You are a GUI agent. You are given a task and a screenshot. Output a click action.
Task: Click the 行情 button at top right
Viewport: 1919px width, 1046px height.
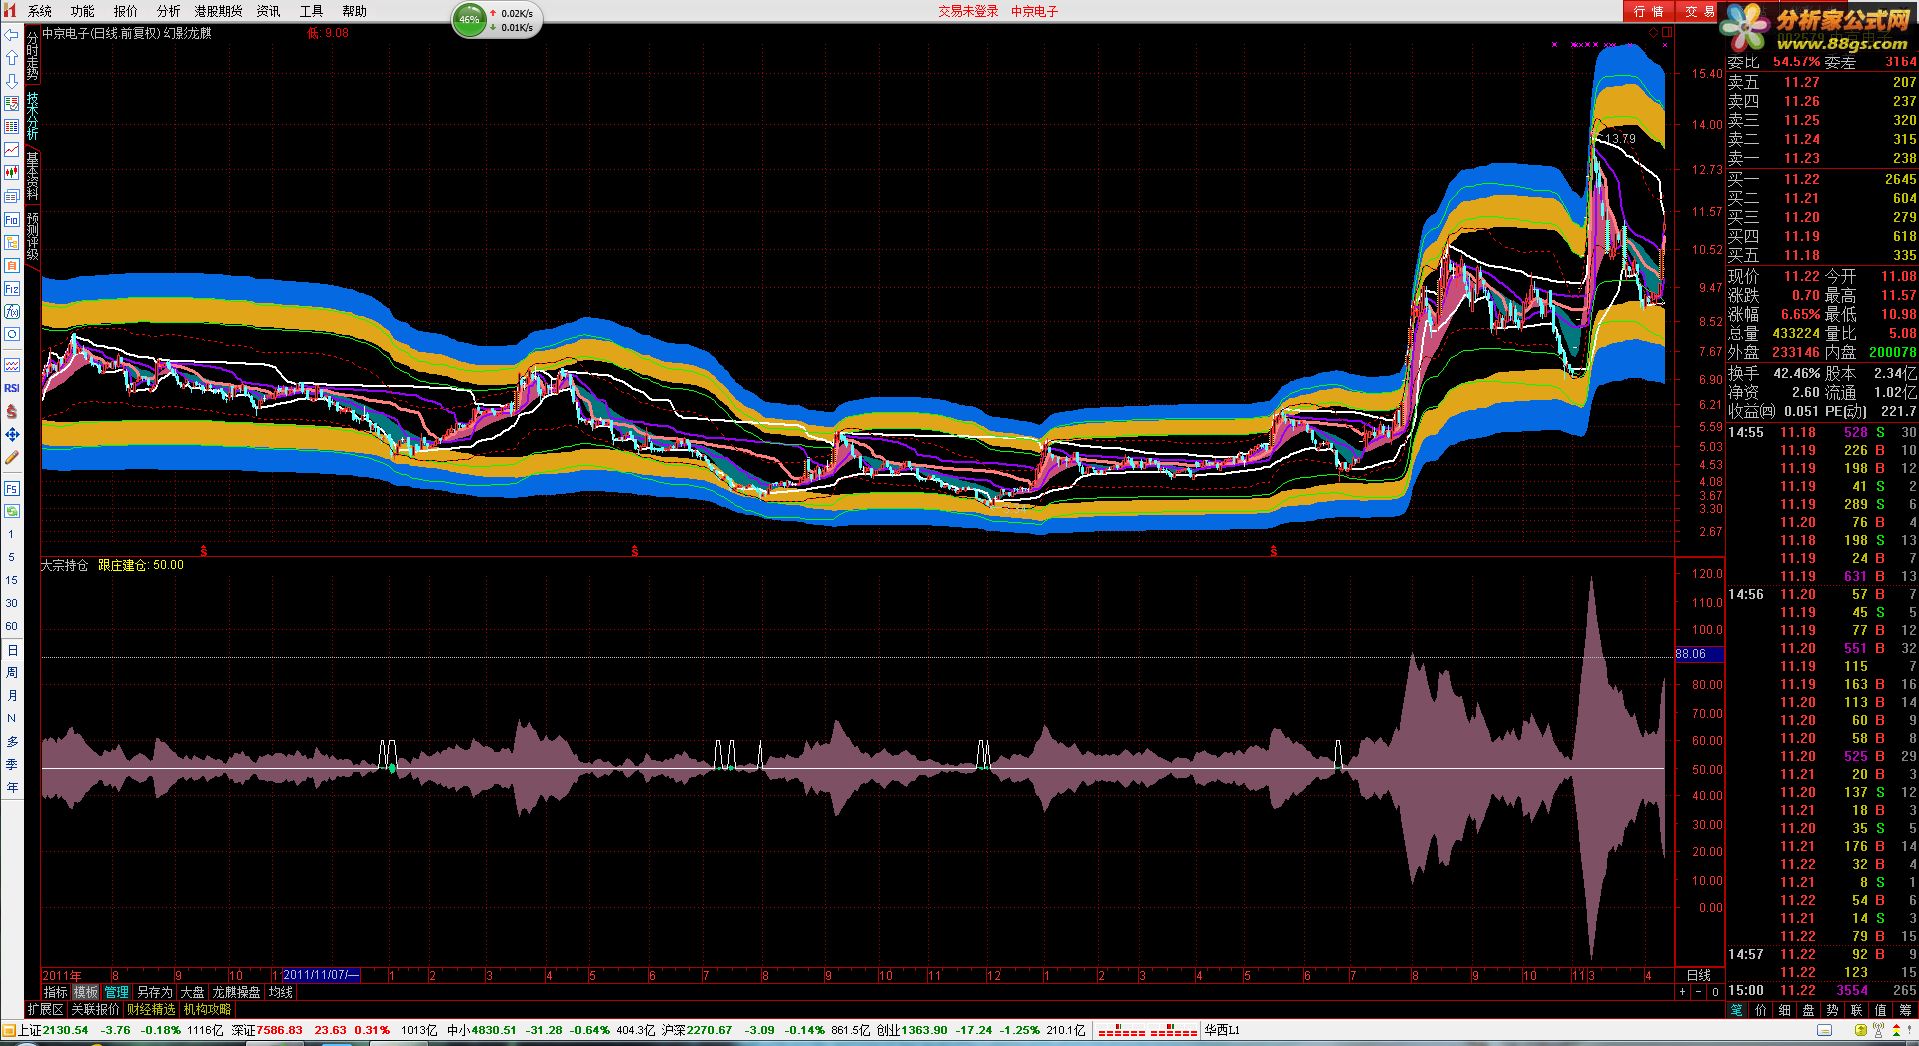tap(1648, 11)
